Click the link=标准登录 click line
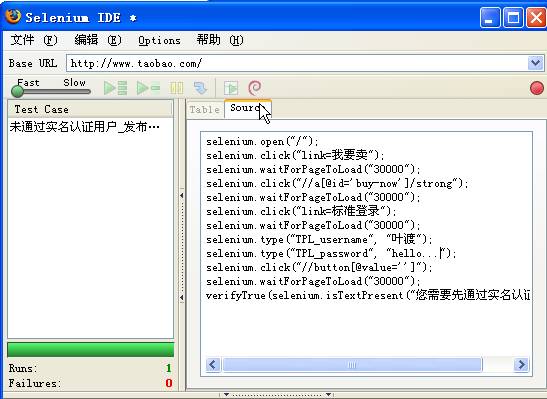The width and height of the screenshot is (547, 399). click(x=301, y=211)
